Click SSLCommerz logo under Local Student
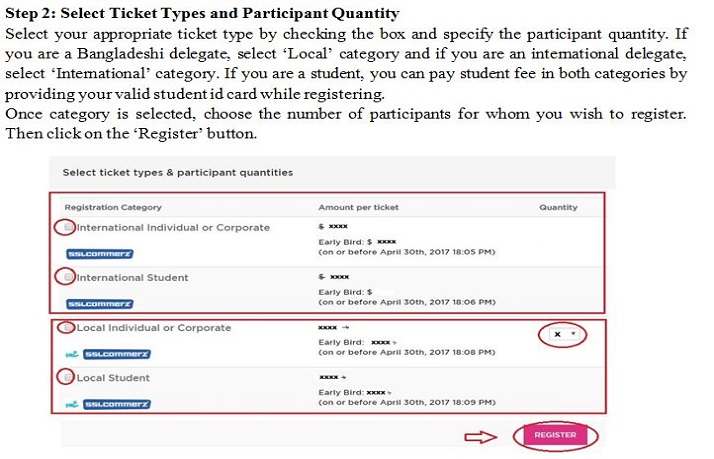The image size is (714, 459). [116, 403]
